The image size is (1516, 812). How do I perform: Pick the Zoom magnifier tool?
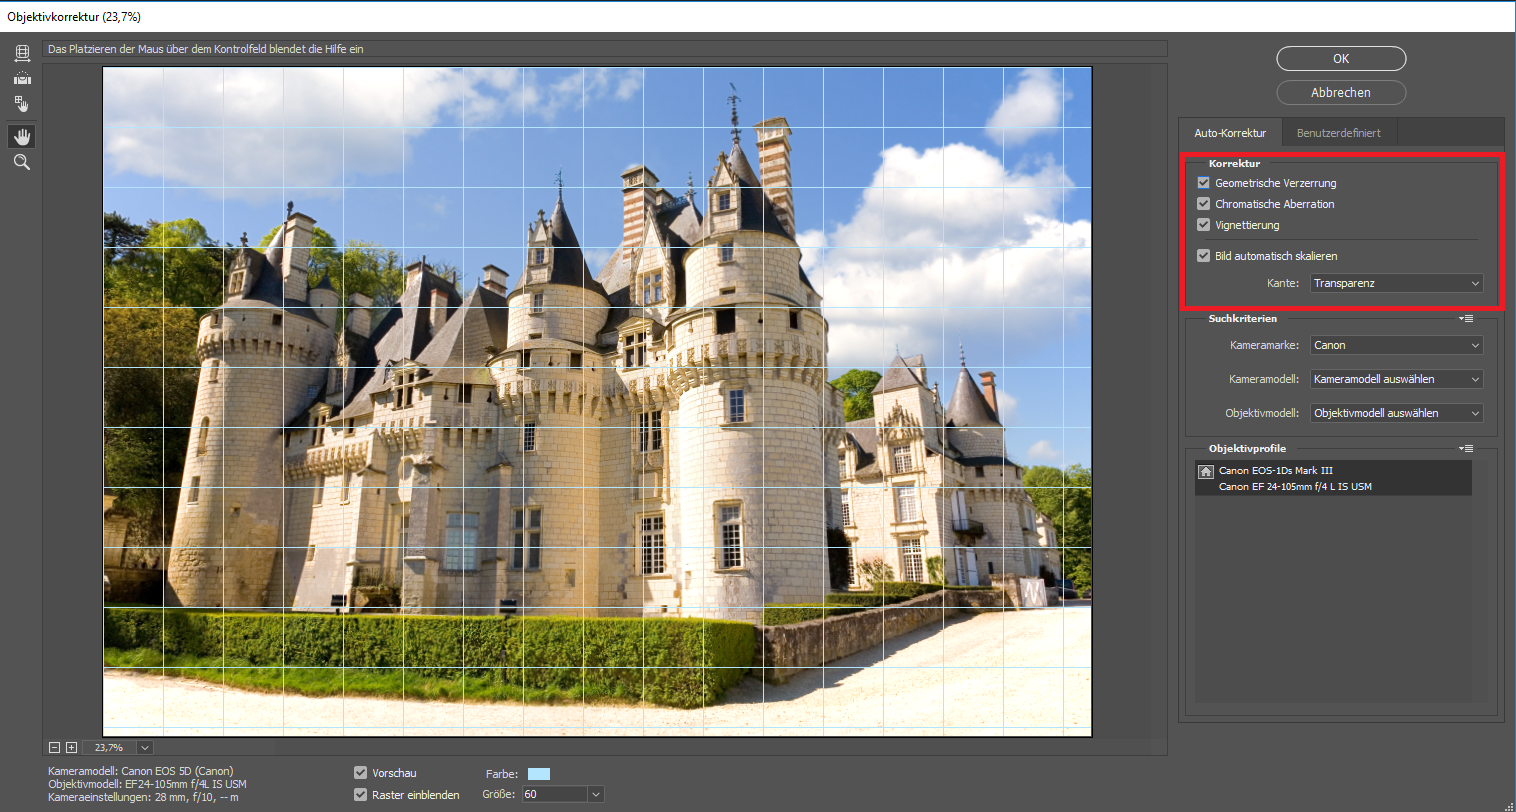point(22,162)
